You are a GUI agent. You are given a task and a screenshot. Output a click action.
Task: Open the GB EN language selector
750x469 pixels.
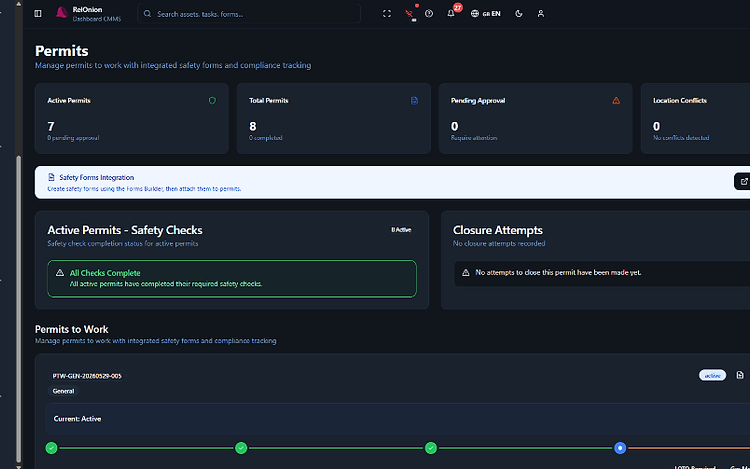(485, 14)
